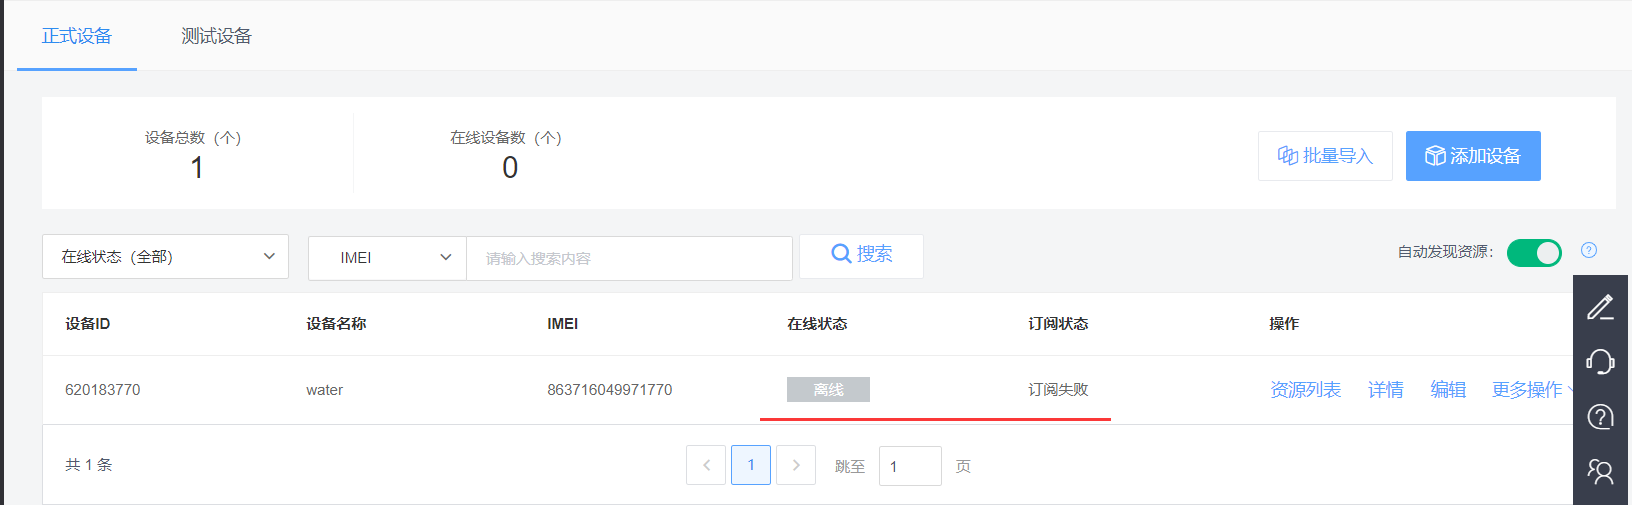Open 资源列表 for device water
The height and width of the screenshot is (505, 1632).
[1305, 390]
